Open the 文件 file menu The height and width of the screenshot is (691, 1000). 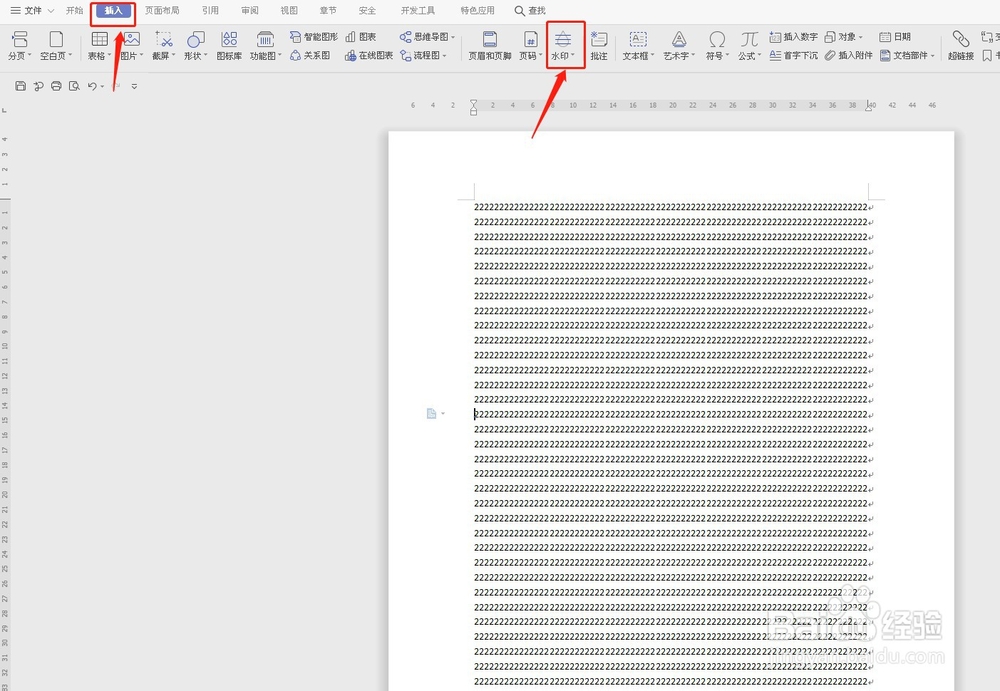(26, 11)
